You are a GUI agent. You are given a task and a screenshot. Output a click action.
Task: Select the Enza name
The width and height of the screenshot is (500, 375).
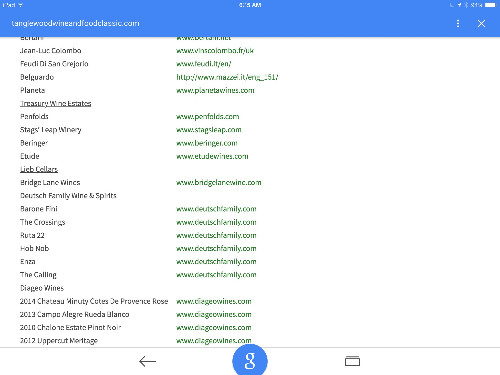tap(28, 262)
